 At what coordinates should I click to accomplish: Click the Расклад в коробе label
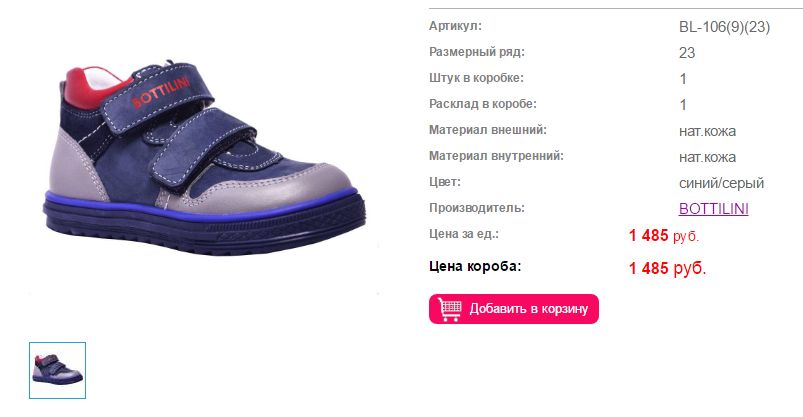482,104
